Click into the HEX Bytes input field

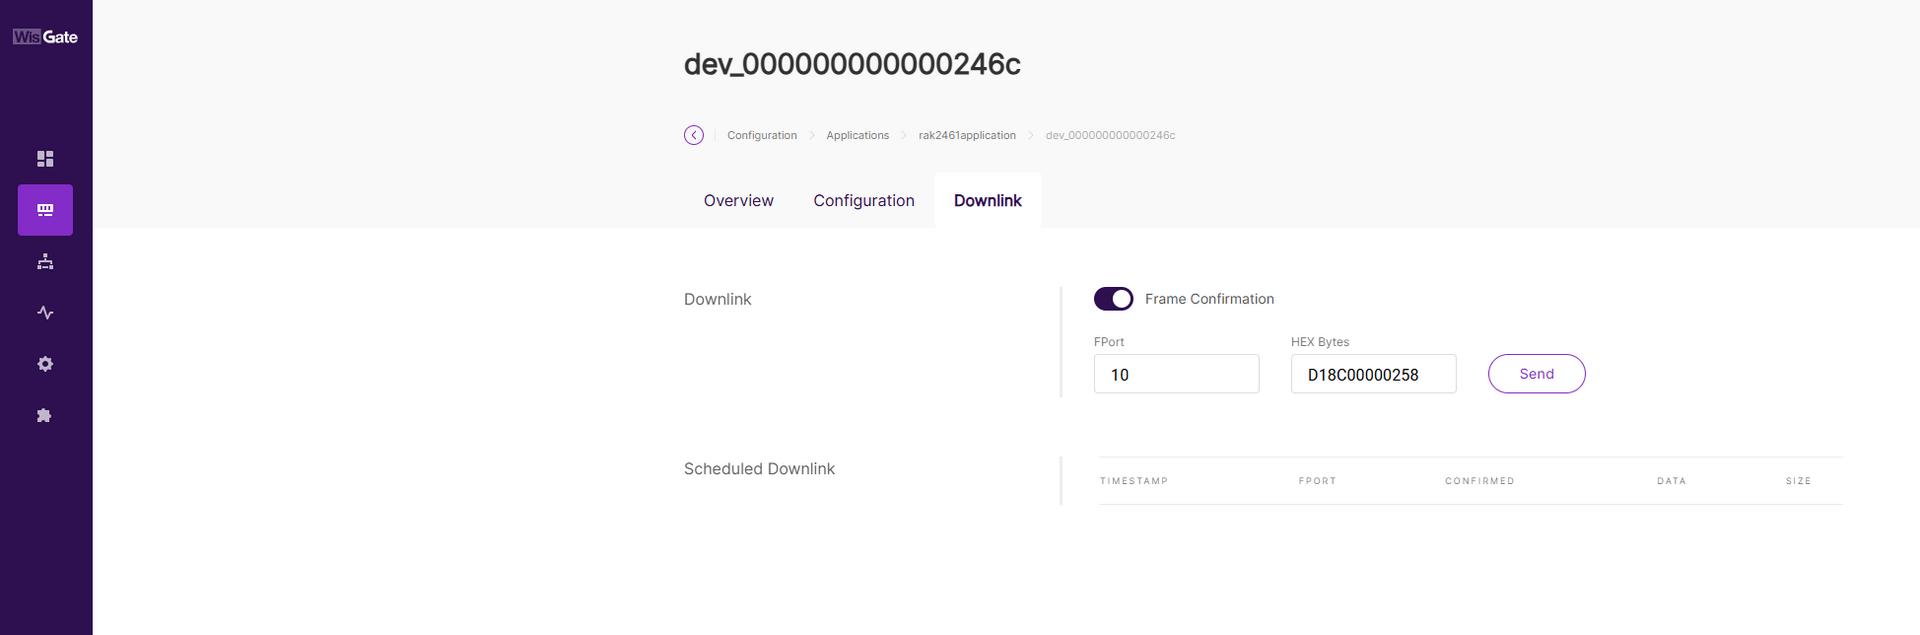coord(1372,374)
